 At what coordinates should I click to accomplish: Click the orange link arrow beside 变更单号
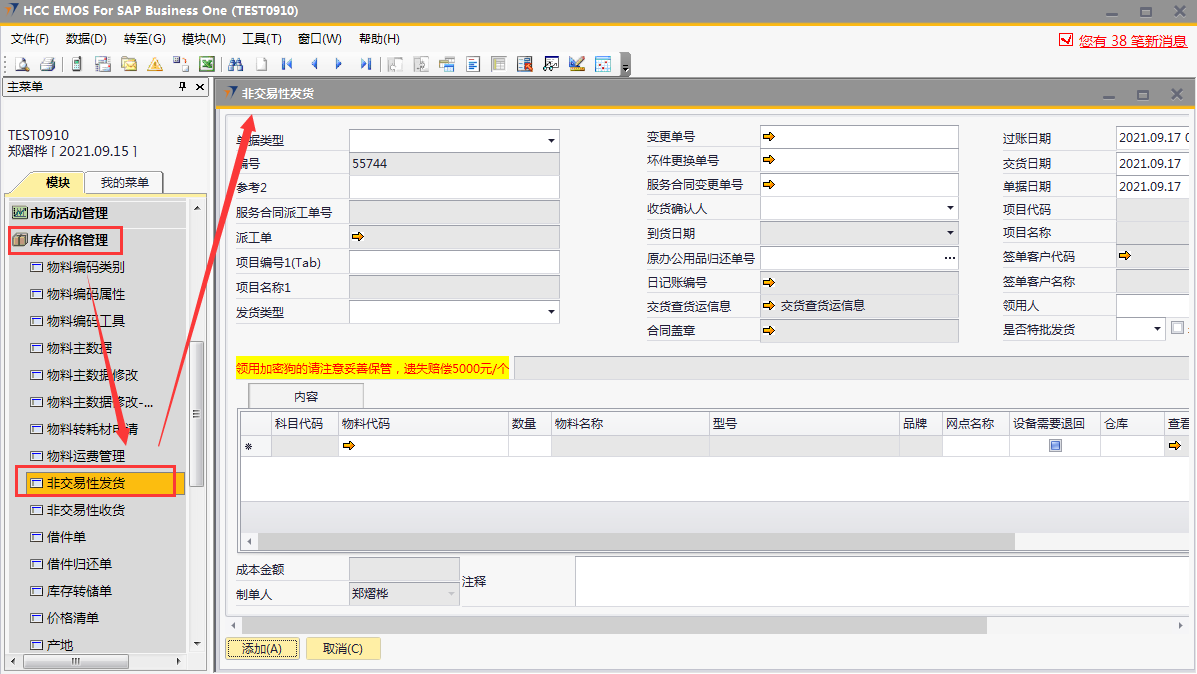pos(769,136)
